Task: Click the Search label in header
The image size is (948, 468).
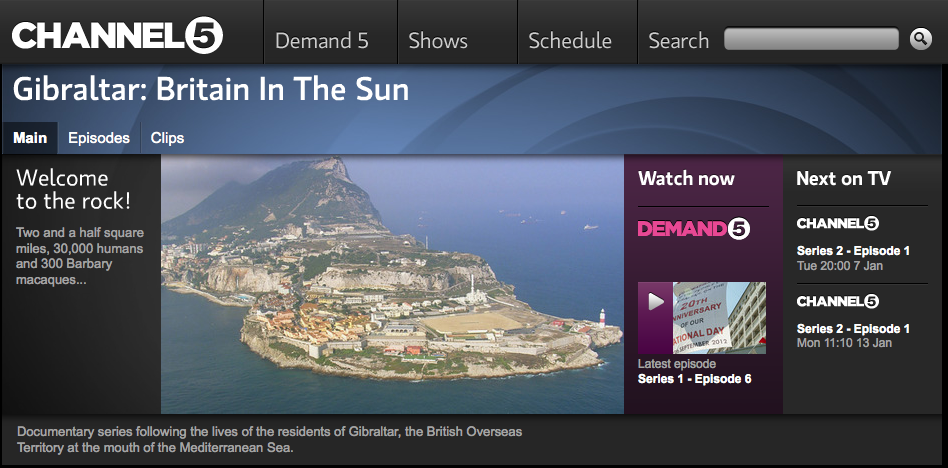Action: [x=678, y=41]
